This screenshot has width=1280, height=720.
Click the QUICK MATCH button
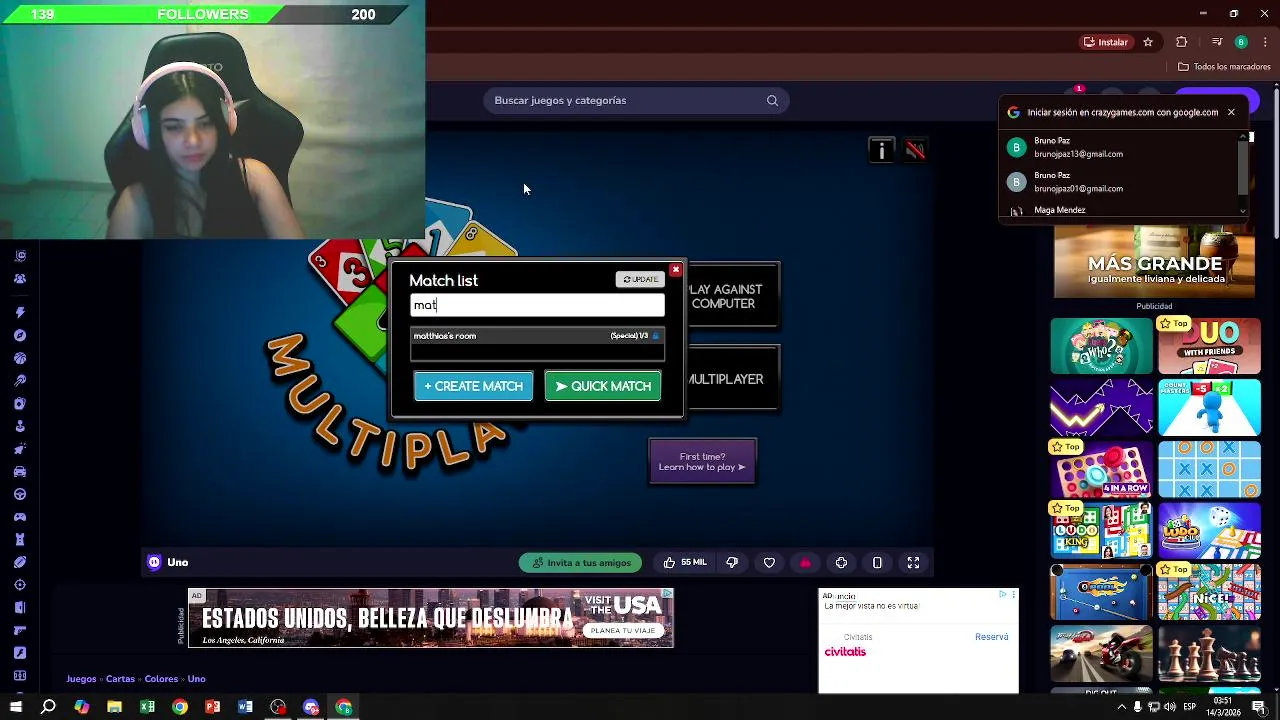[603, 386]
